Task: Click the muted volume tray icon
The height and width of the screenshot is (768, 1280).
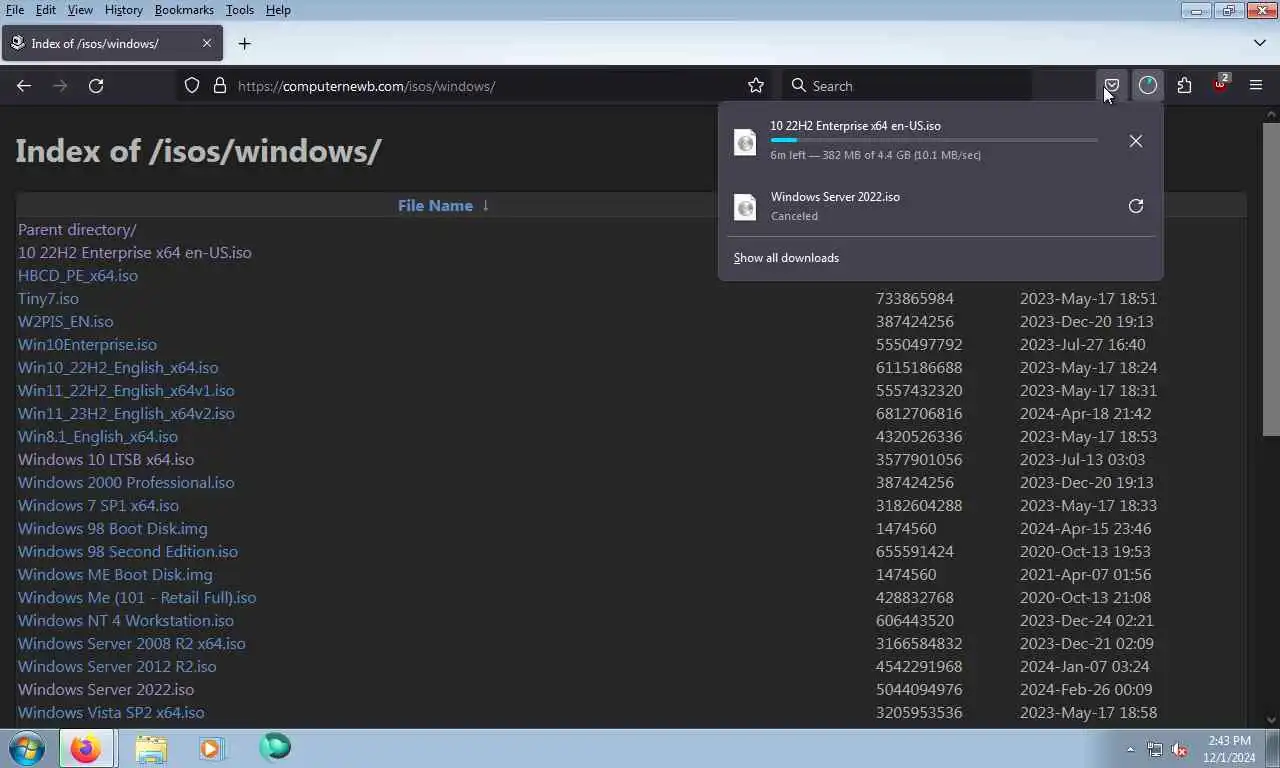Action: pyautogui.click(x=1180, y=749)
